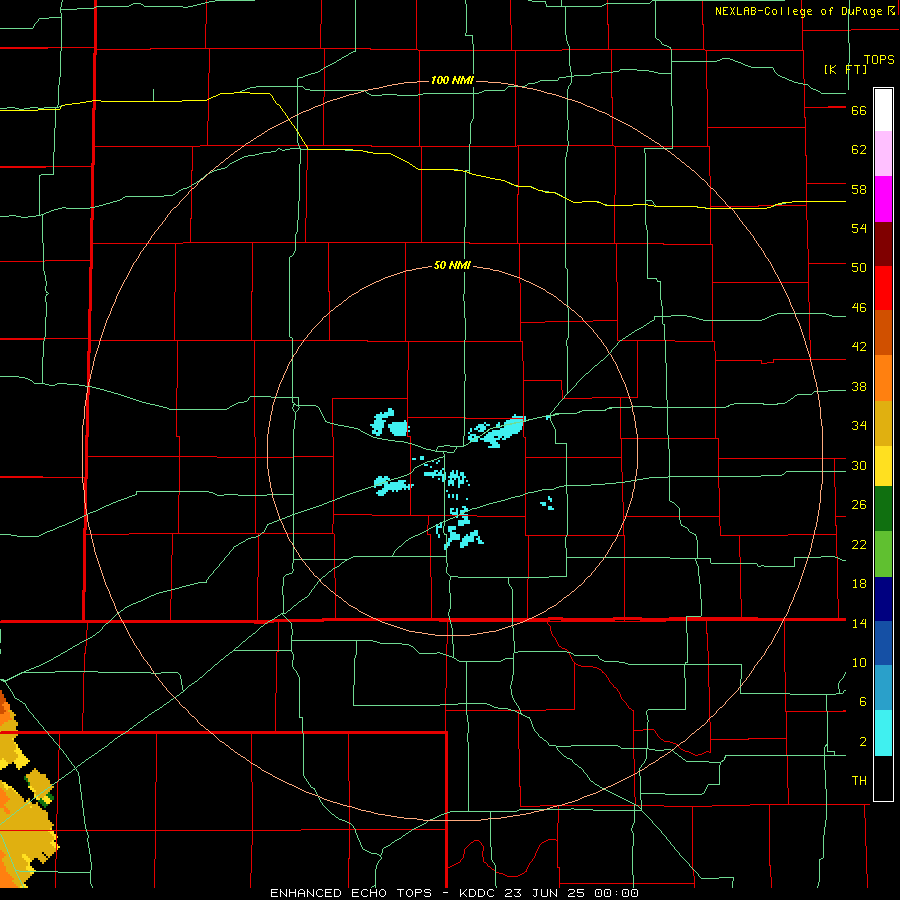Choose the dark orange legend swatch
Viewport: 900px width, 900px height.
pyautogui.click(x=883, y=332)
